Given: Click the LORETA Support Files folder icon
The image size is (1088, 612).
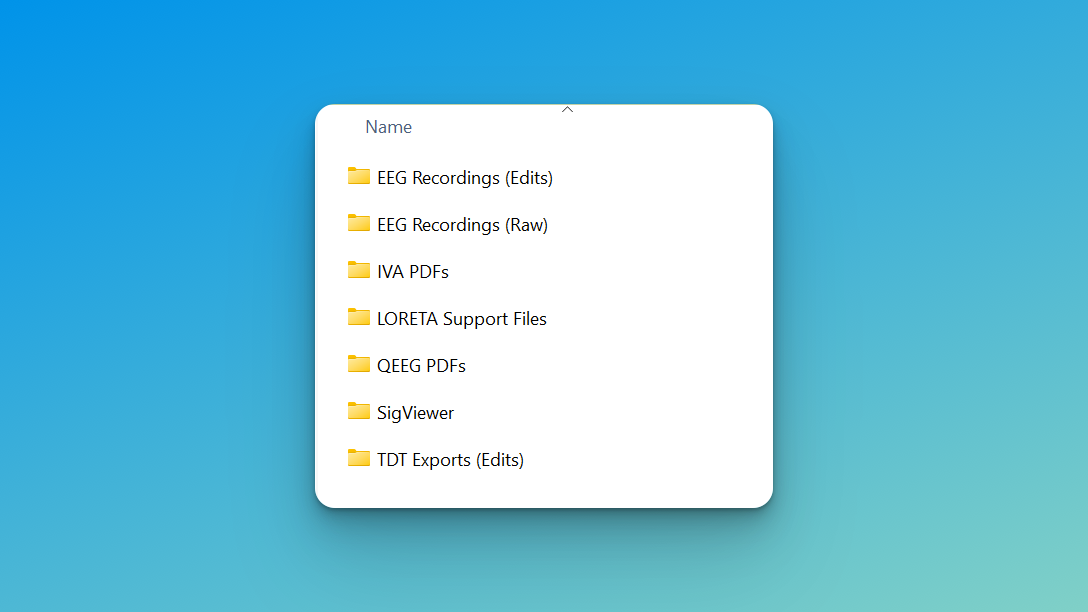Looking at the screenshot, I should 359,318.
